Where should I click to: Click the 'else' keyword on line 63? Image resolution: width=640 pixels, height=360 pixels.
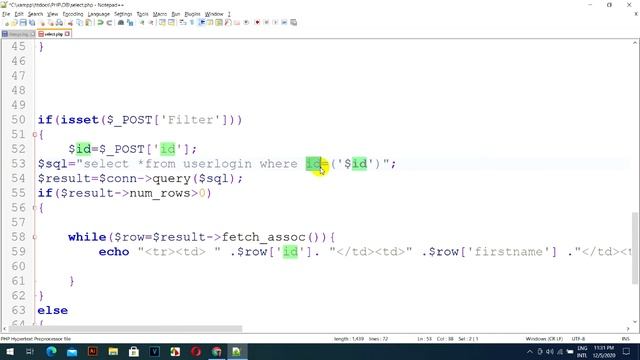pos(53,310)
